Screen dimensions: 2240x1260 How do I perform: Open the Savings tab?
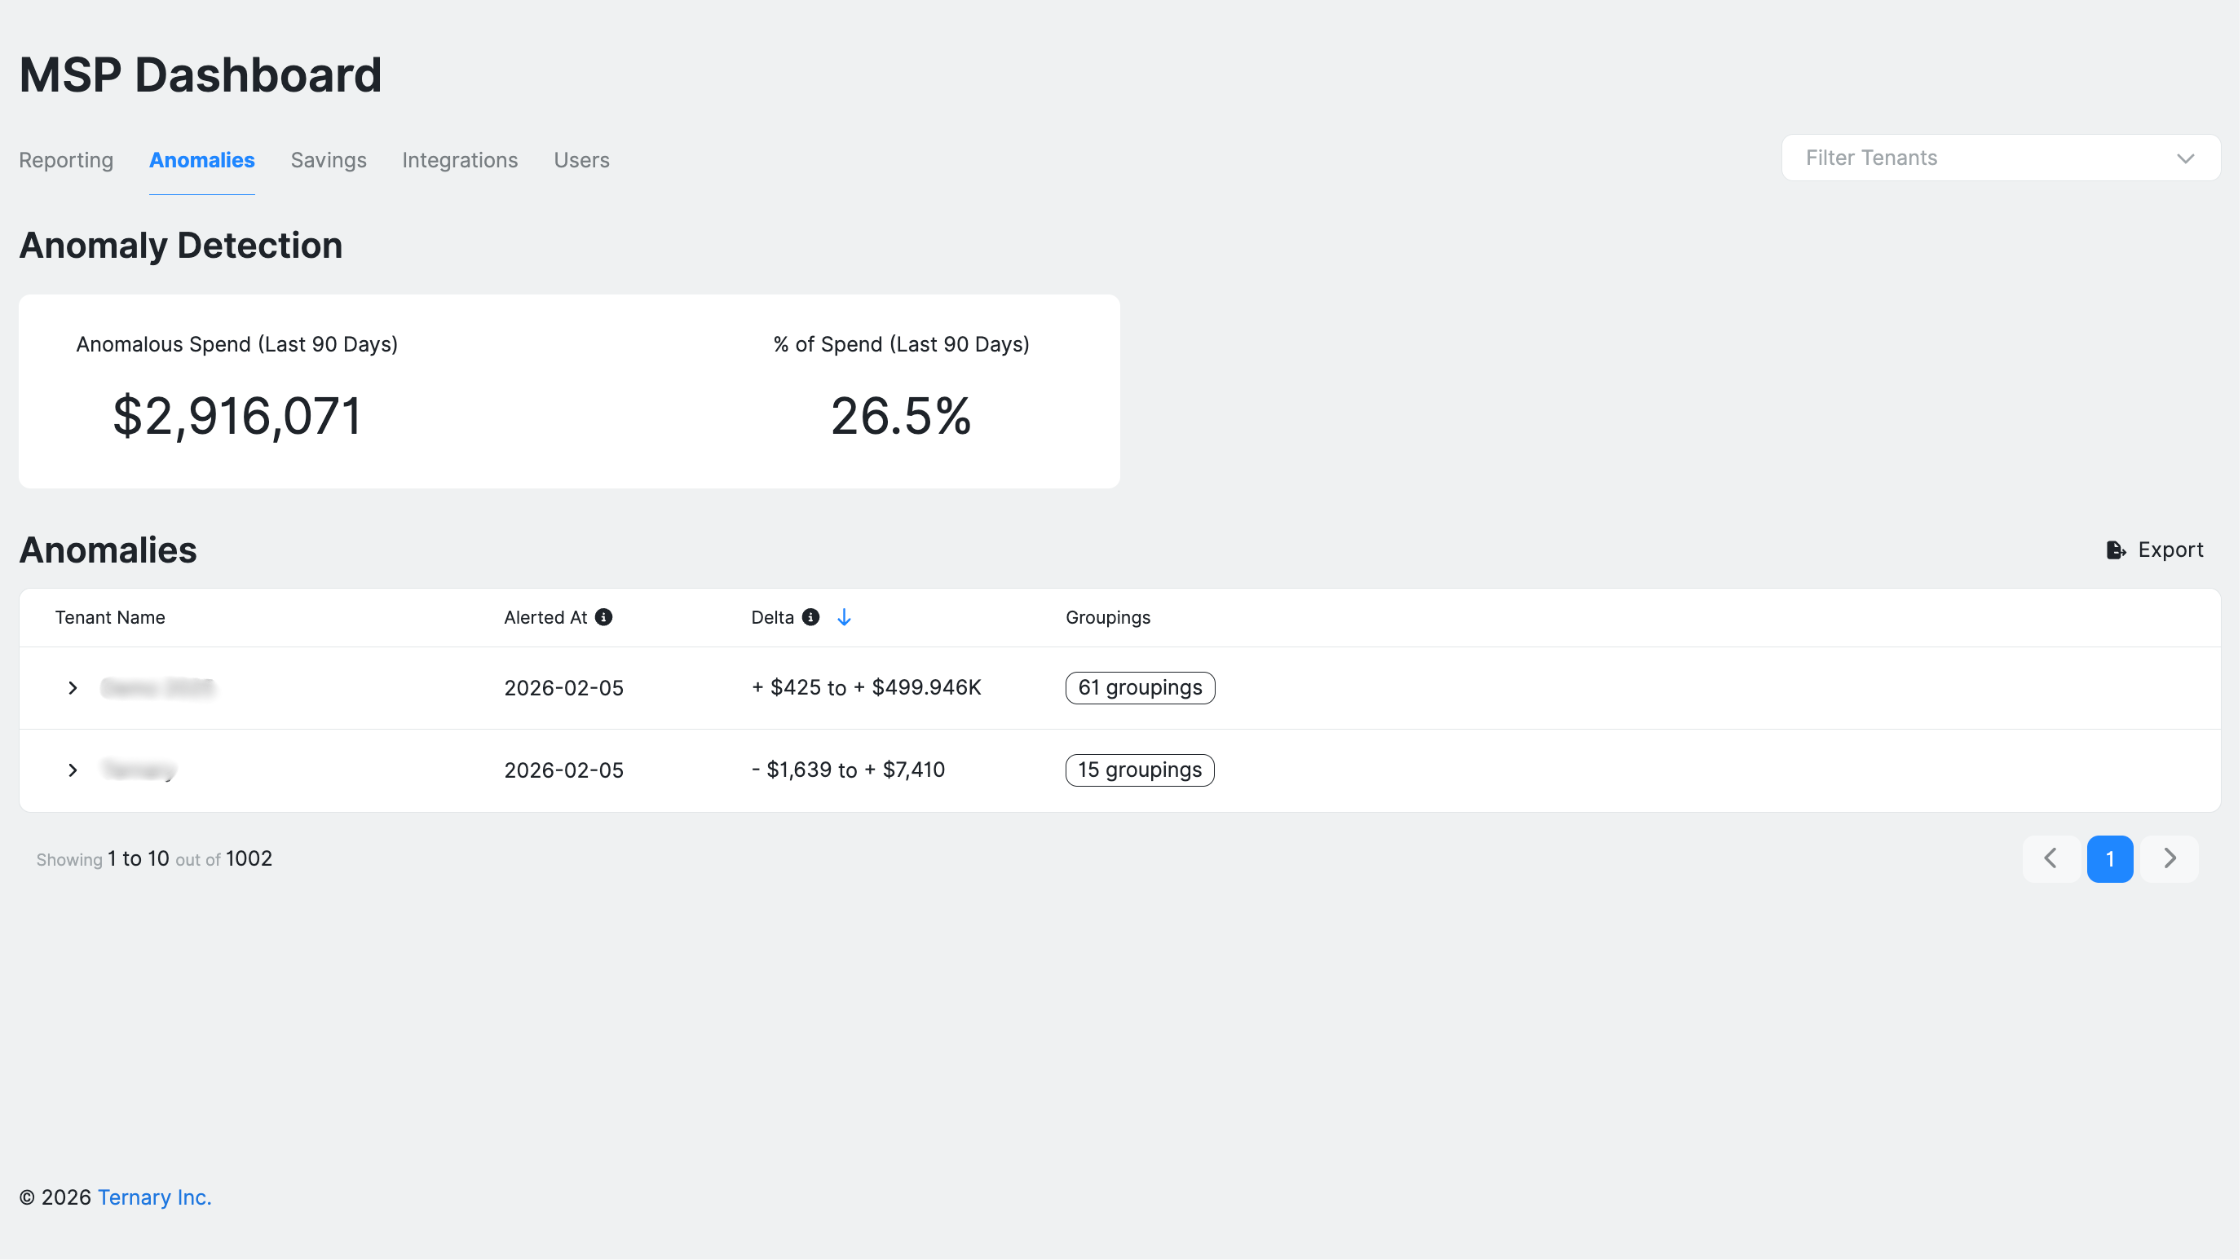click(x=328, y=160)
